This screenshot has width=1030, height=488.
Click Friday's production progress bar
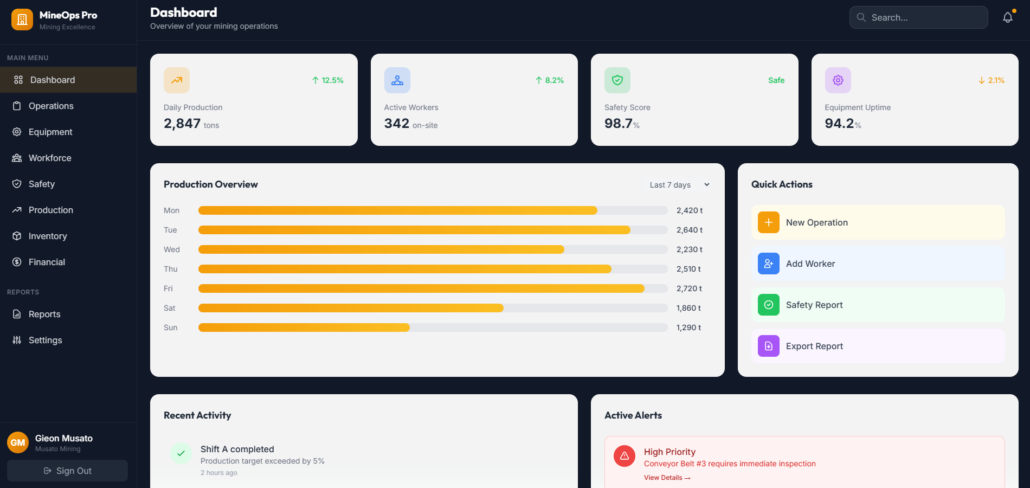[x=432, y=288]
